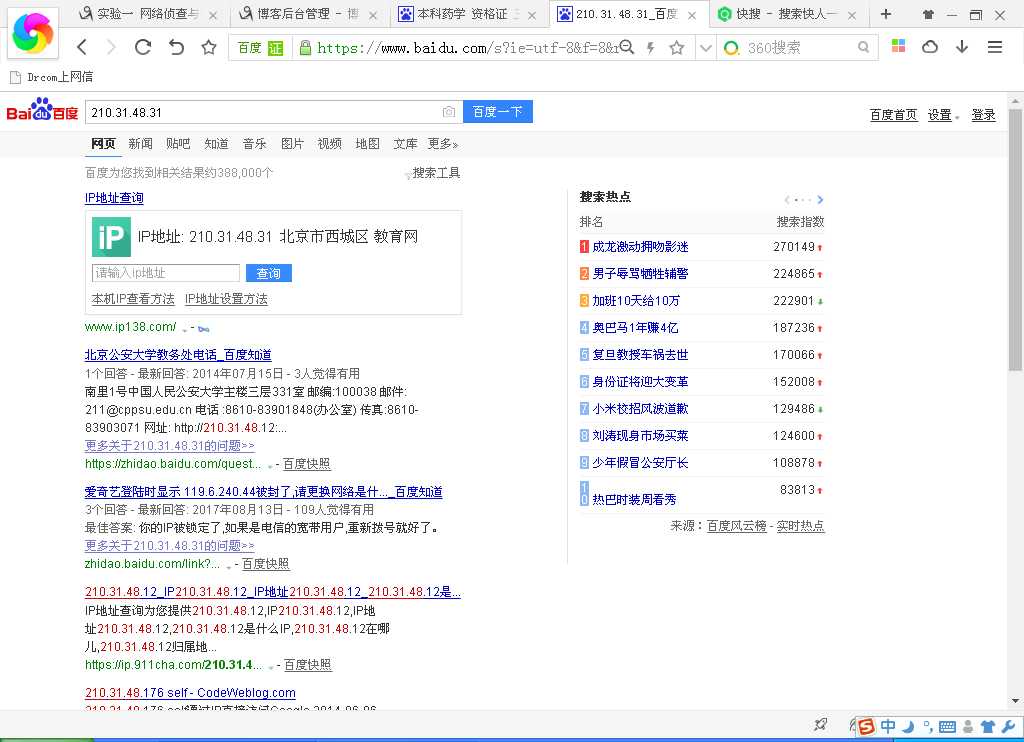Click the browser forward arrow
This screenshot has height=742, width=1024.
click(x=111, y=47)
